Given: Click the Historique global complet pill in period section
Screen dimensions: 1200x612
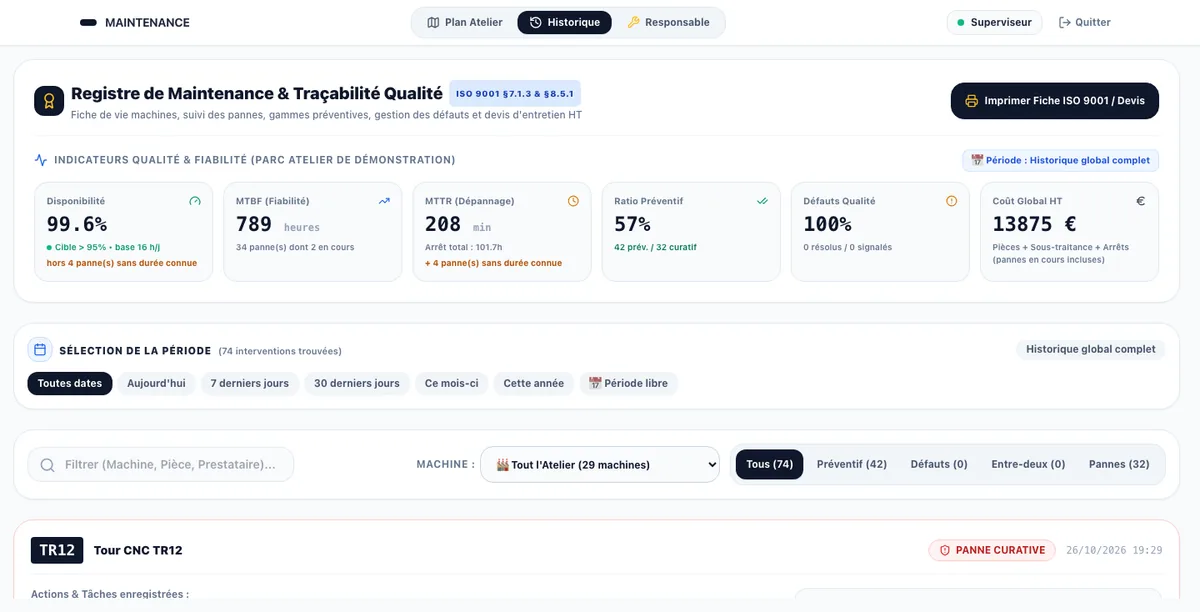Looking at the screenshot, I should pyautogui.click(x=1091, y=349).
